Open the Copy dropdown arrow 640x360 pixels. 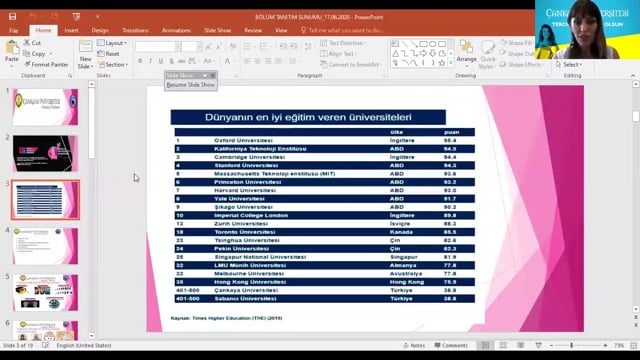tap(51, 53)
